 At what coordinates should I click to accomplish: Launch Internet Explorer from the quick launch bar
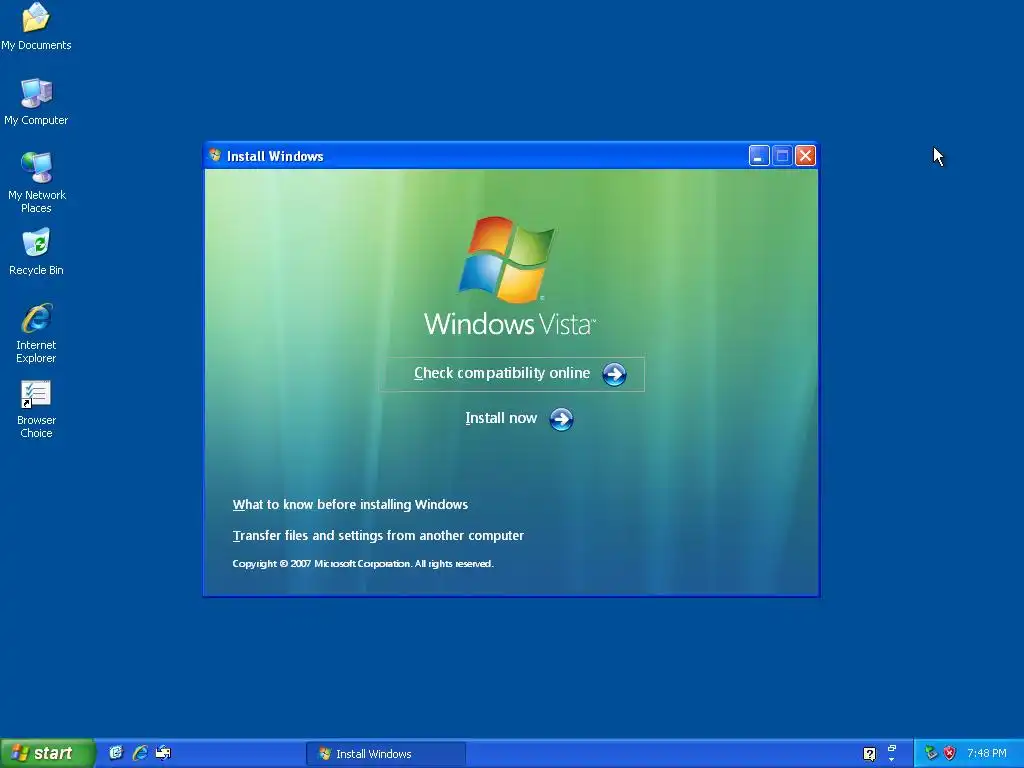140,753
